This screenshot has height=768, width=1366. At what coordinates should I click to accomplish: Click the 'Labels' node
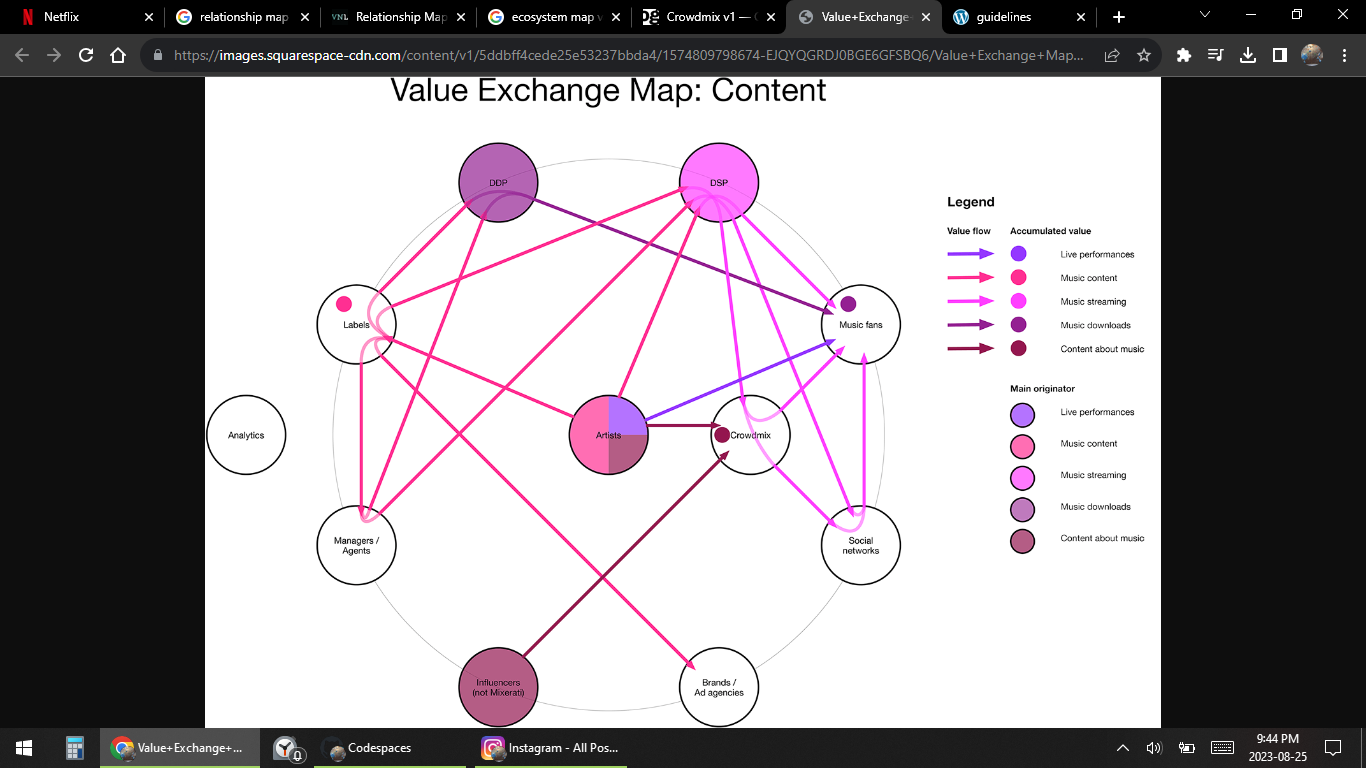click(357, 324)
